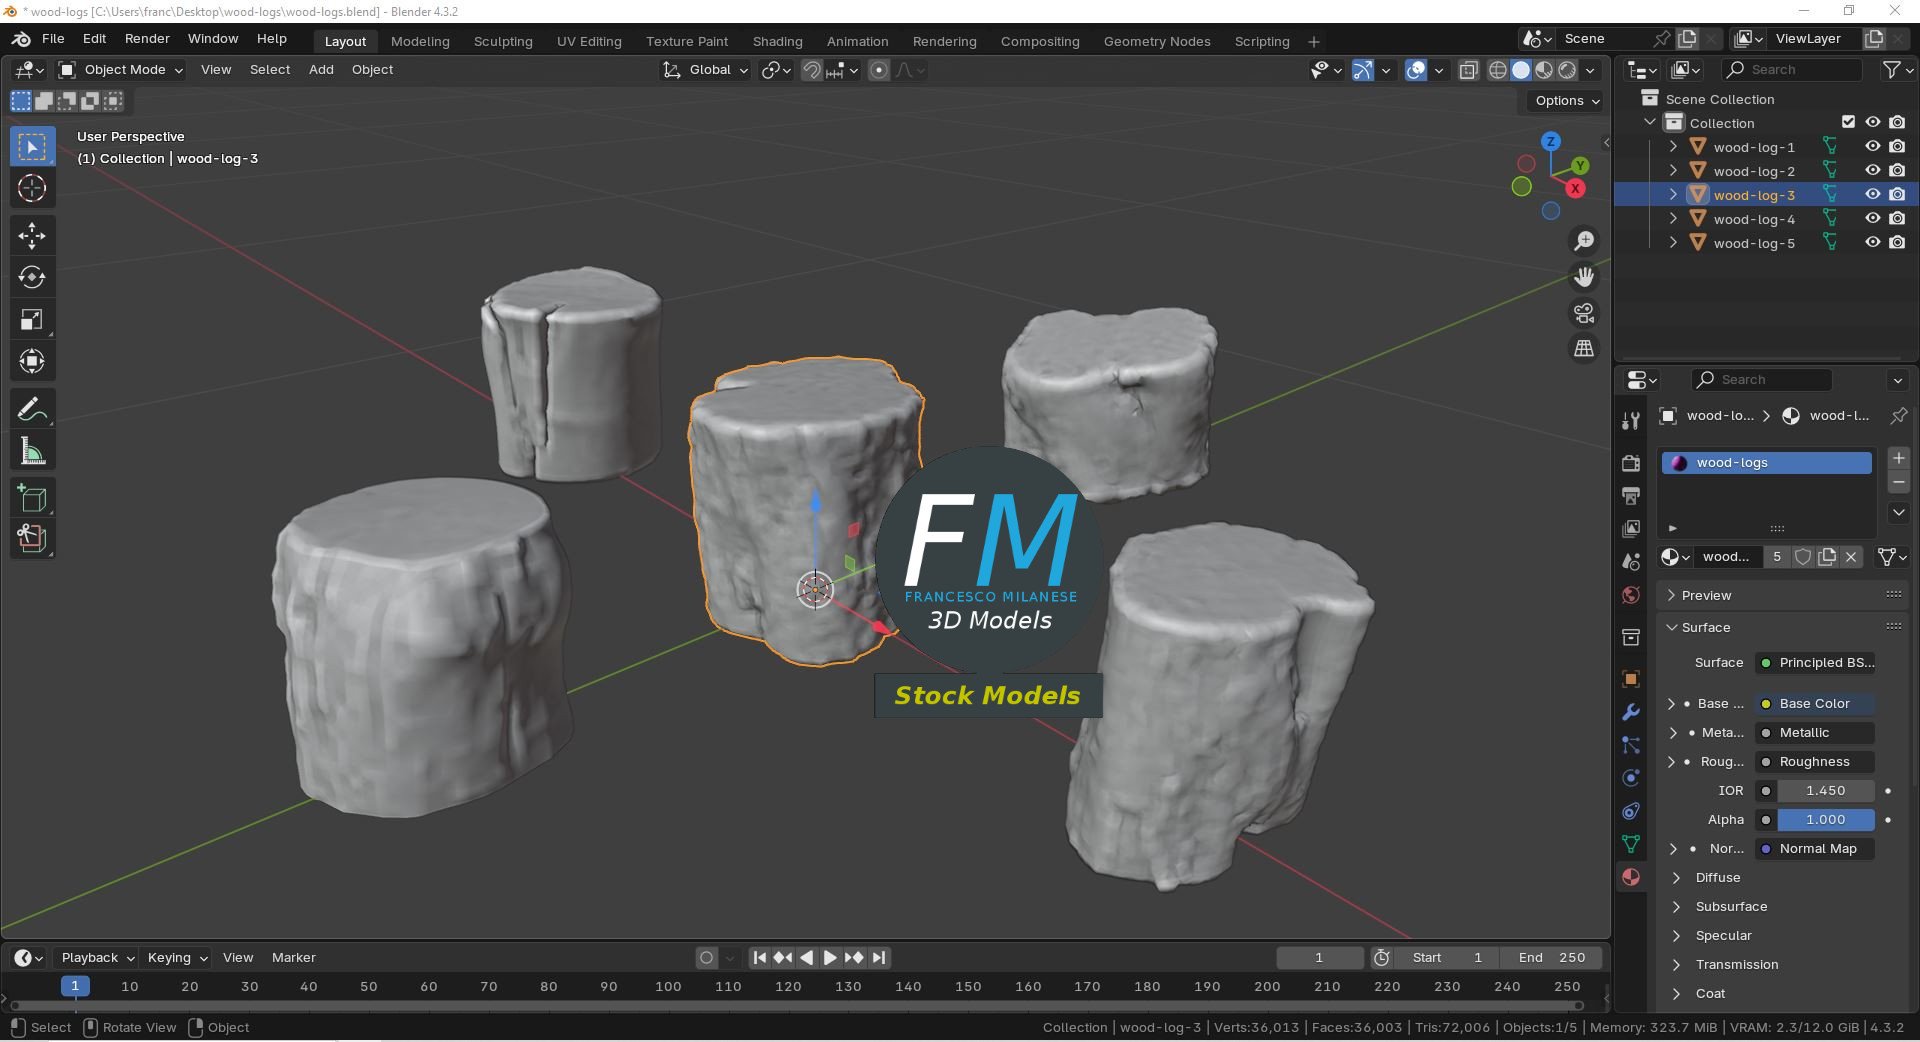
Task: Open the Output properties tab
Action: (1631, 496)
